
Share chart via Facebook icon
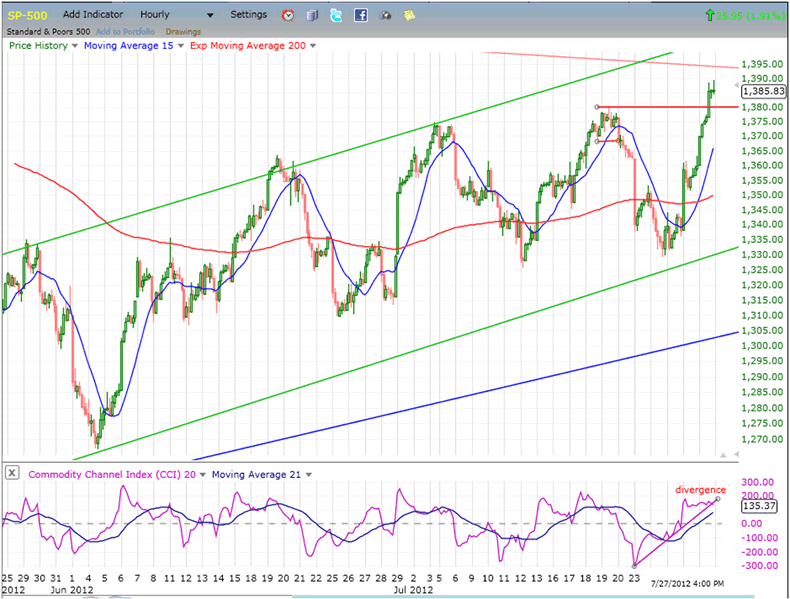point(360,16)
